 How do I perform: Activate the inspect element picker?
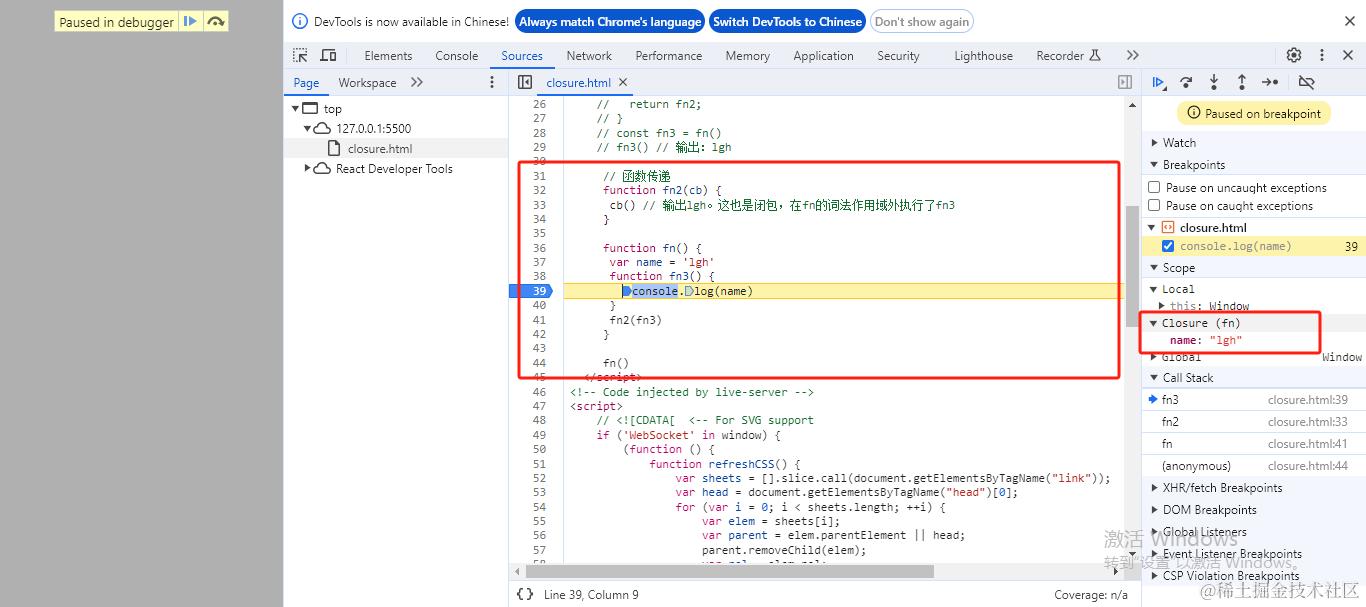tap(300, 55)
